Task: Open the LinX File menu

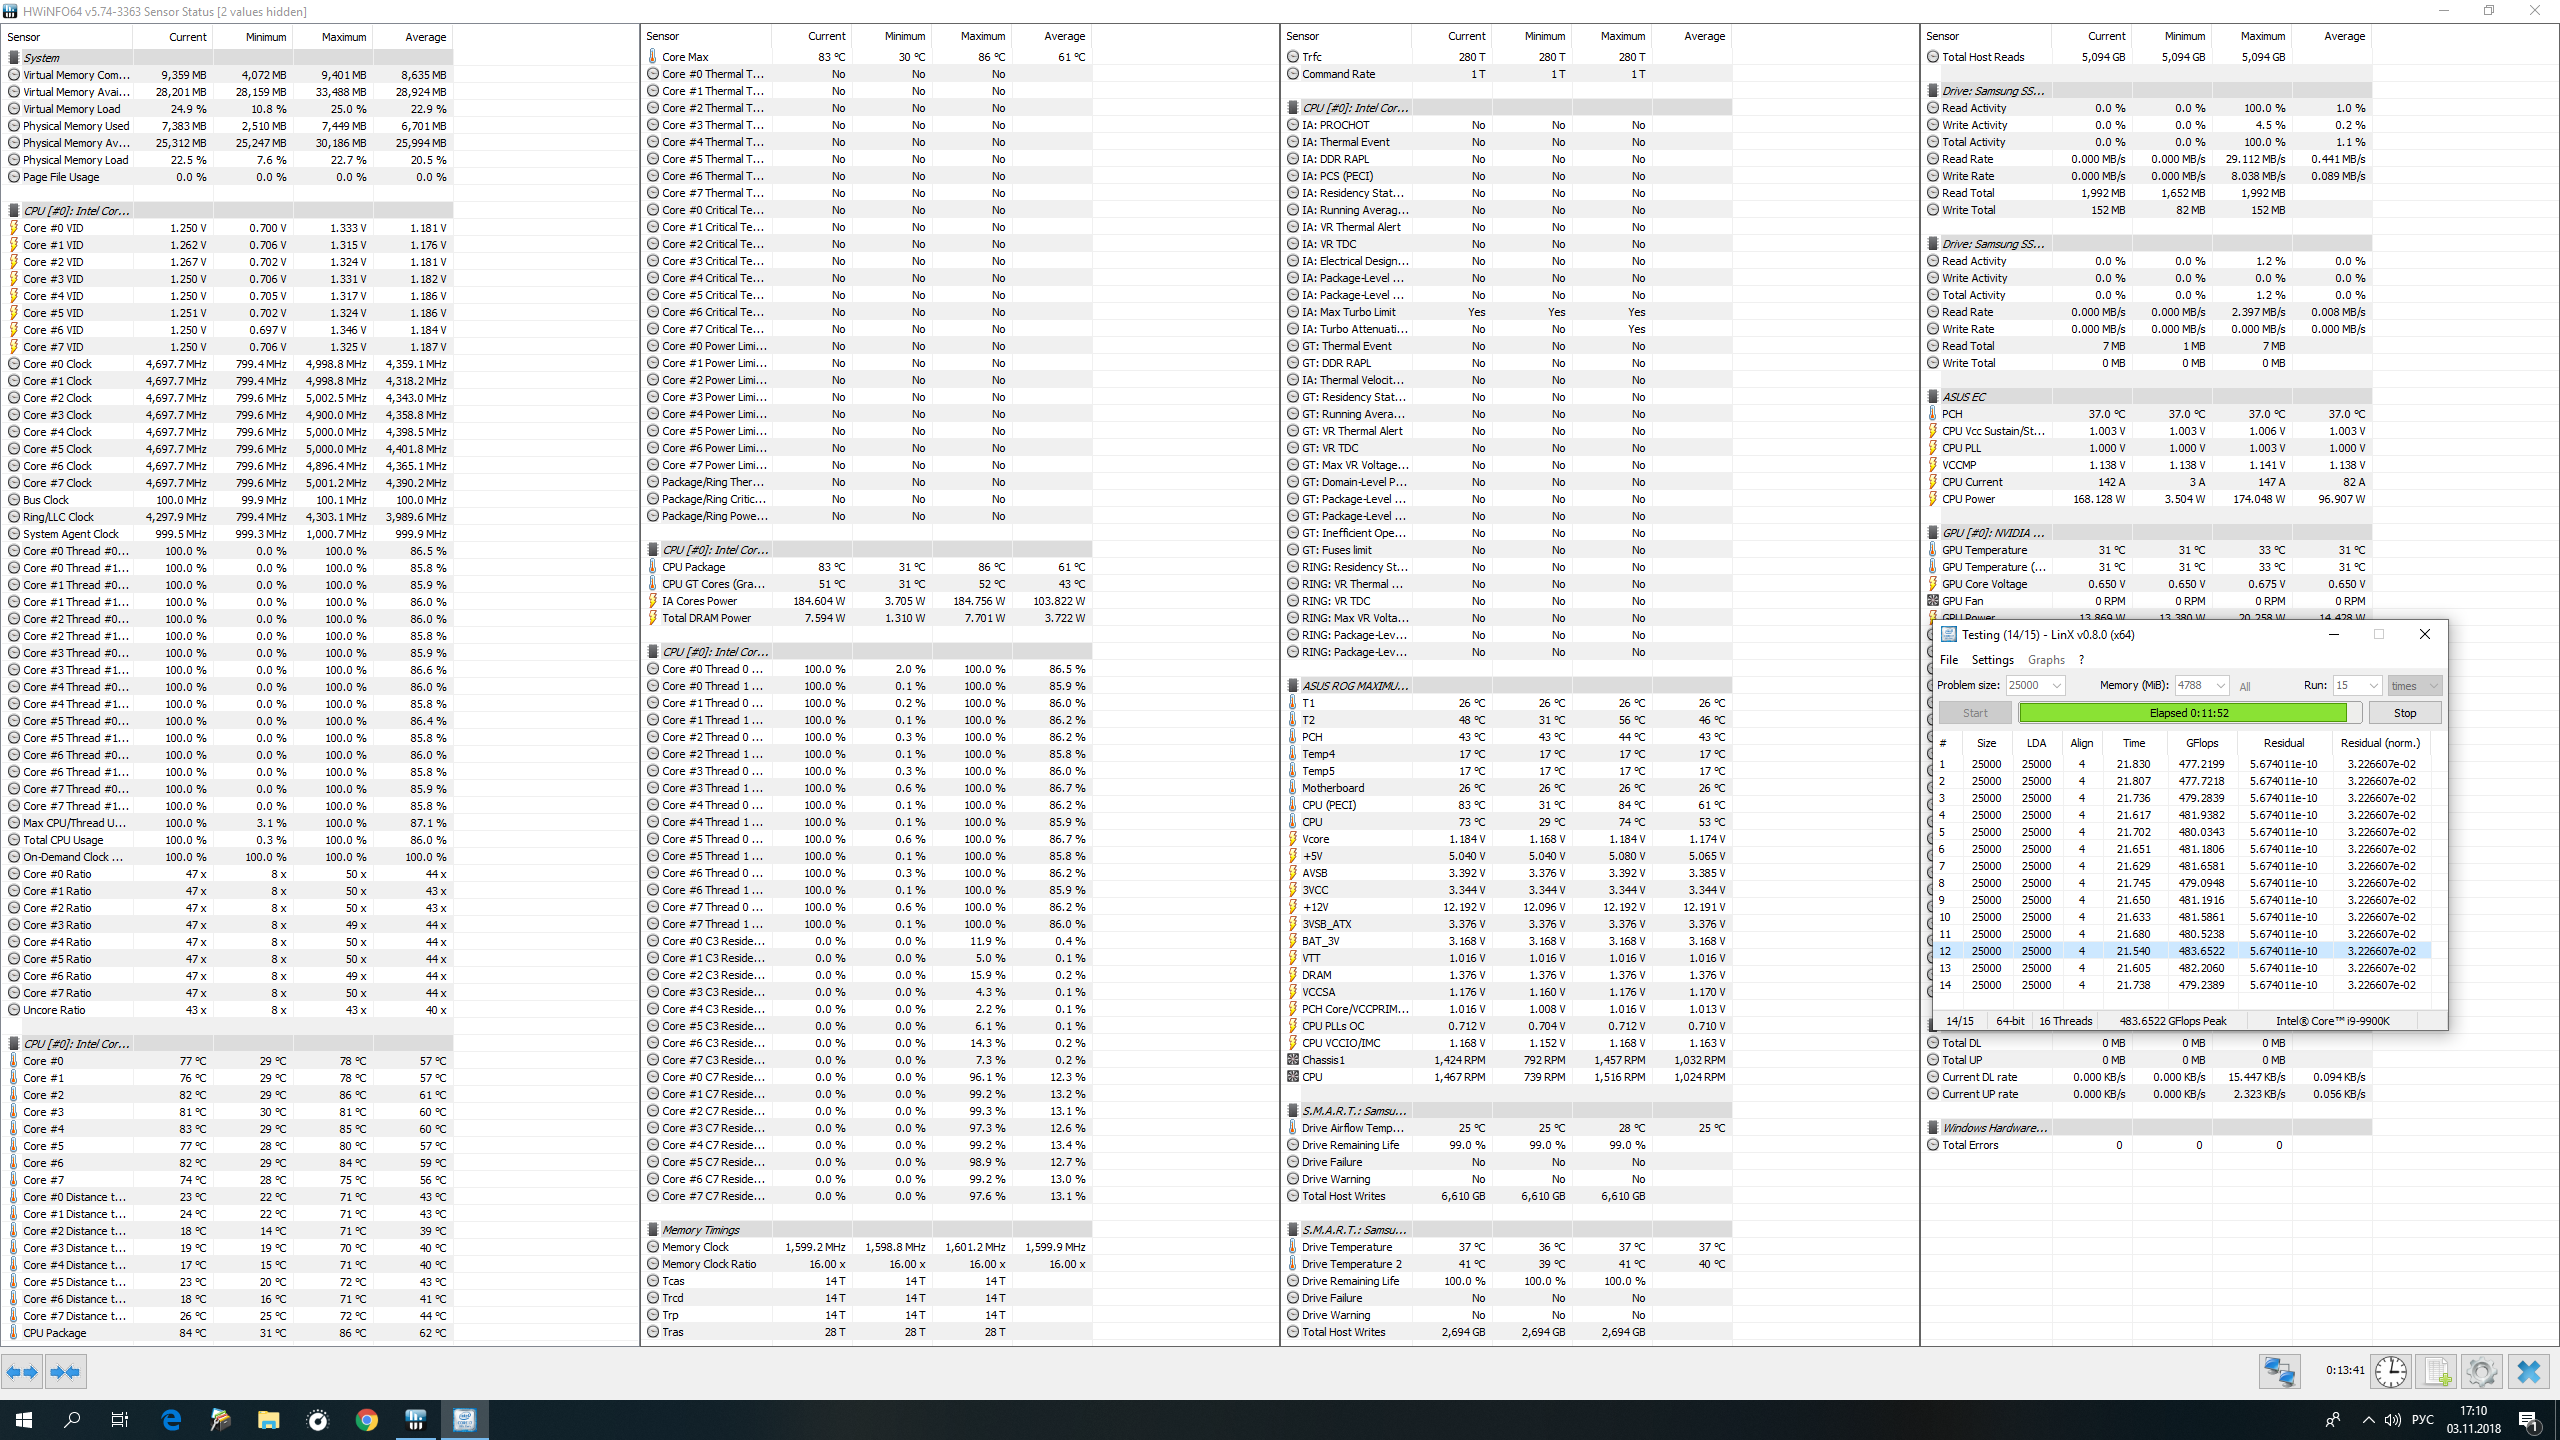Action: [1948, 660]
